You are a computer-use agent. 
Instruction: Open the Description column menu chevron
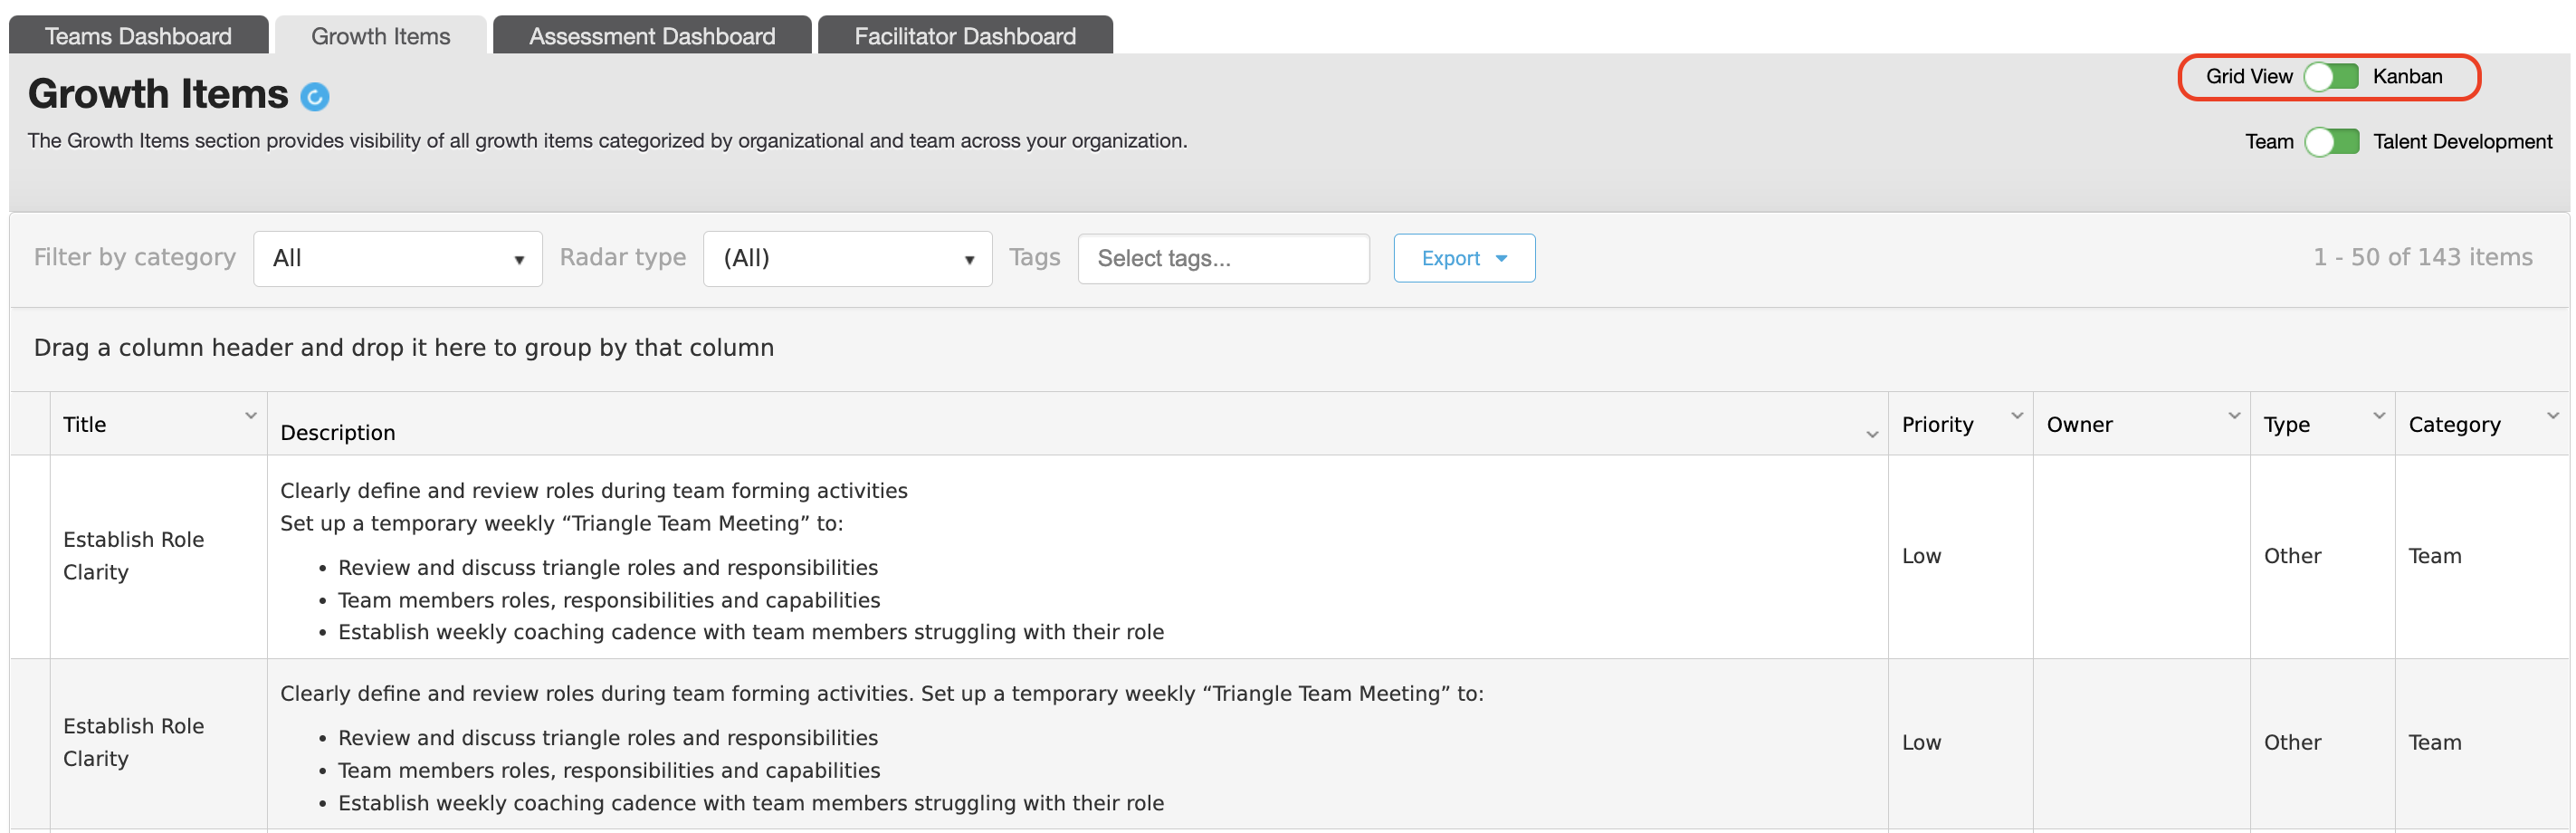click(x=1872, y=435)
